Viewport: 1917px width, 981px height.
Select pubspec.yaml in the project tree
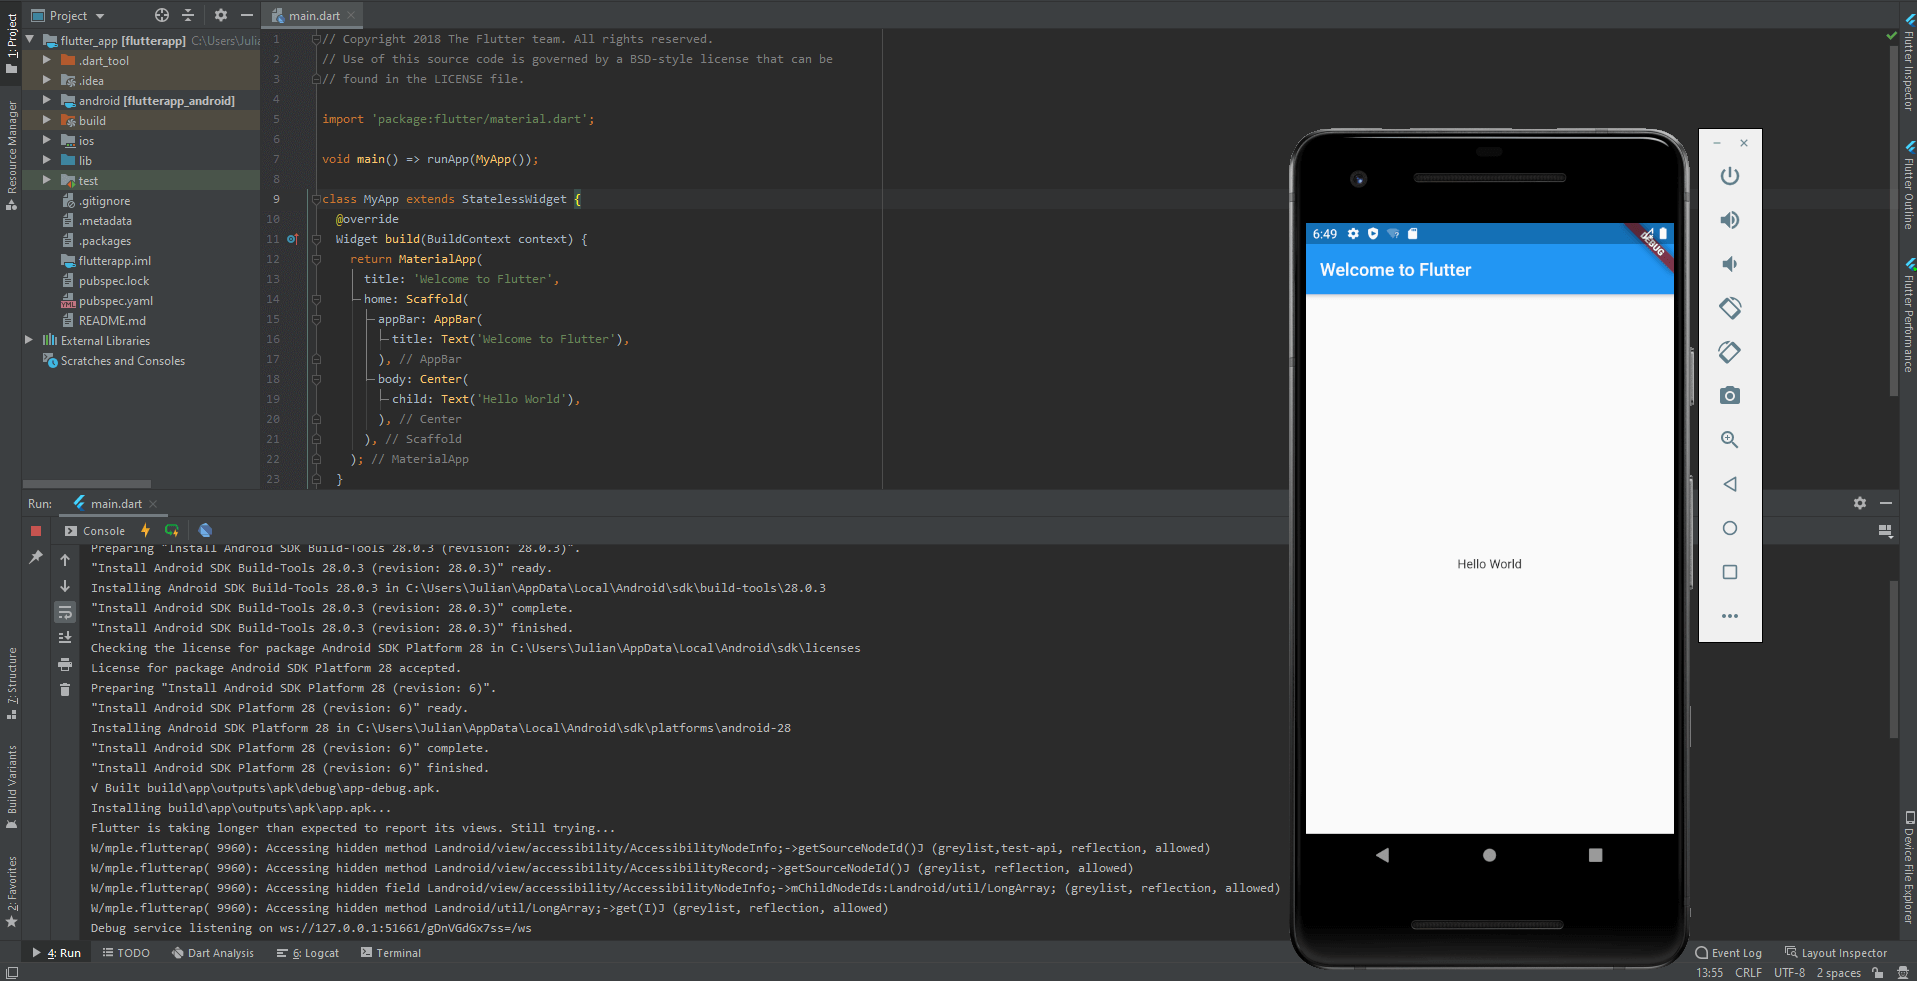coord(115,300)
